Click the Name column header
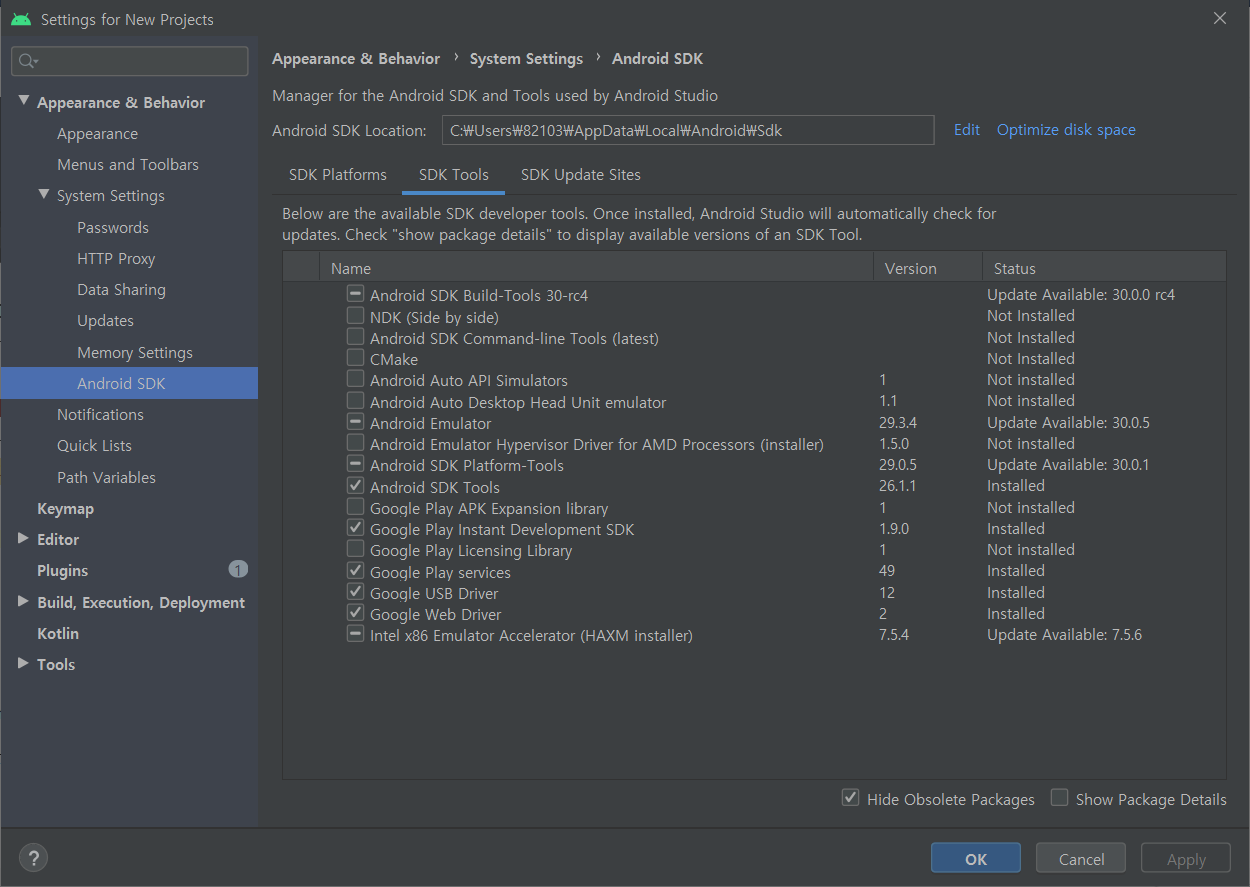Image resolution: width=1250 pixels, height=887 pixels. tap(596, 268)
